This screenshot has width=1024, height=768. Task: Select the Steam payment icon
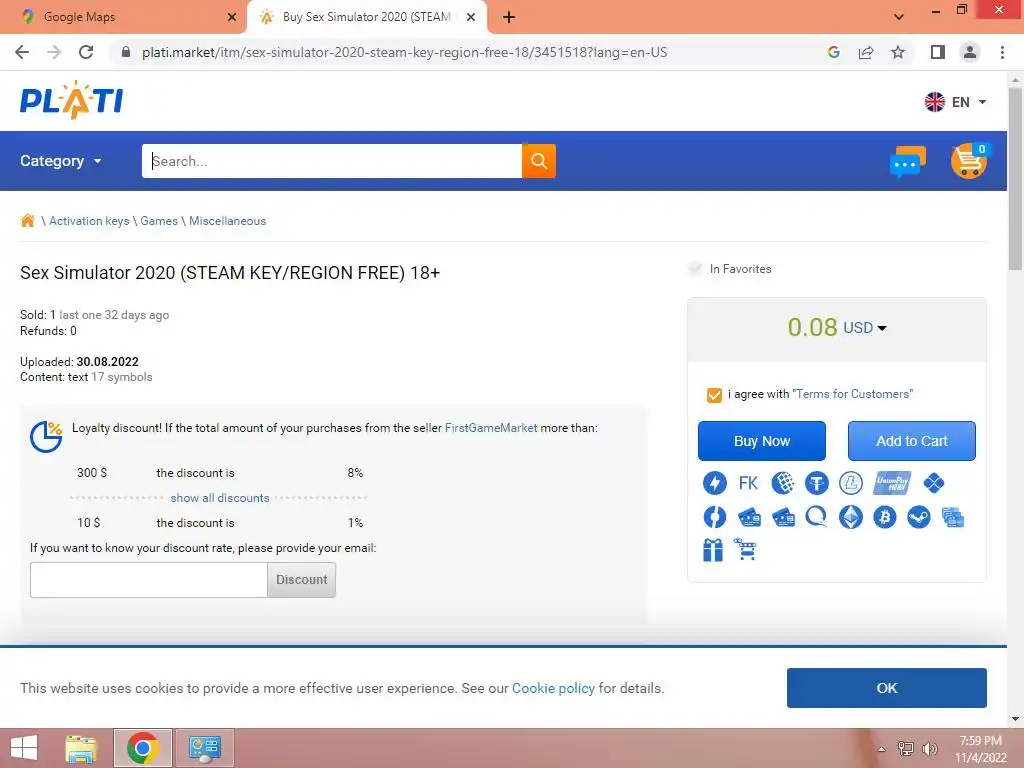(919, 517)
